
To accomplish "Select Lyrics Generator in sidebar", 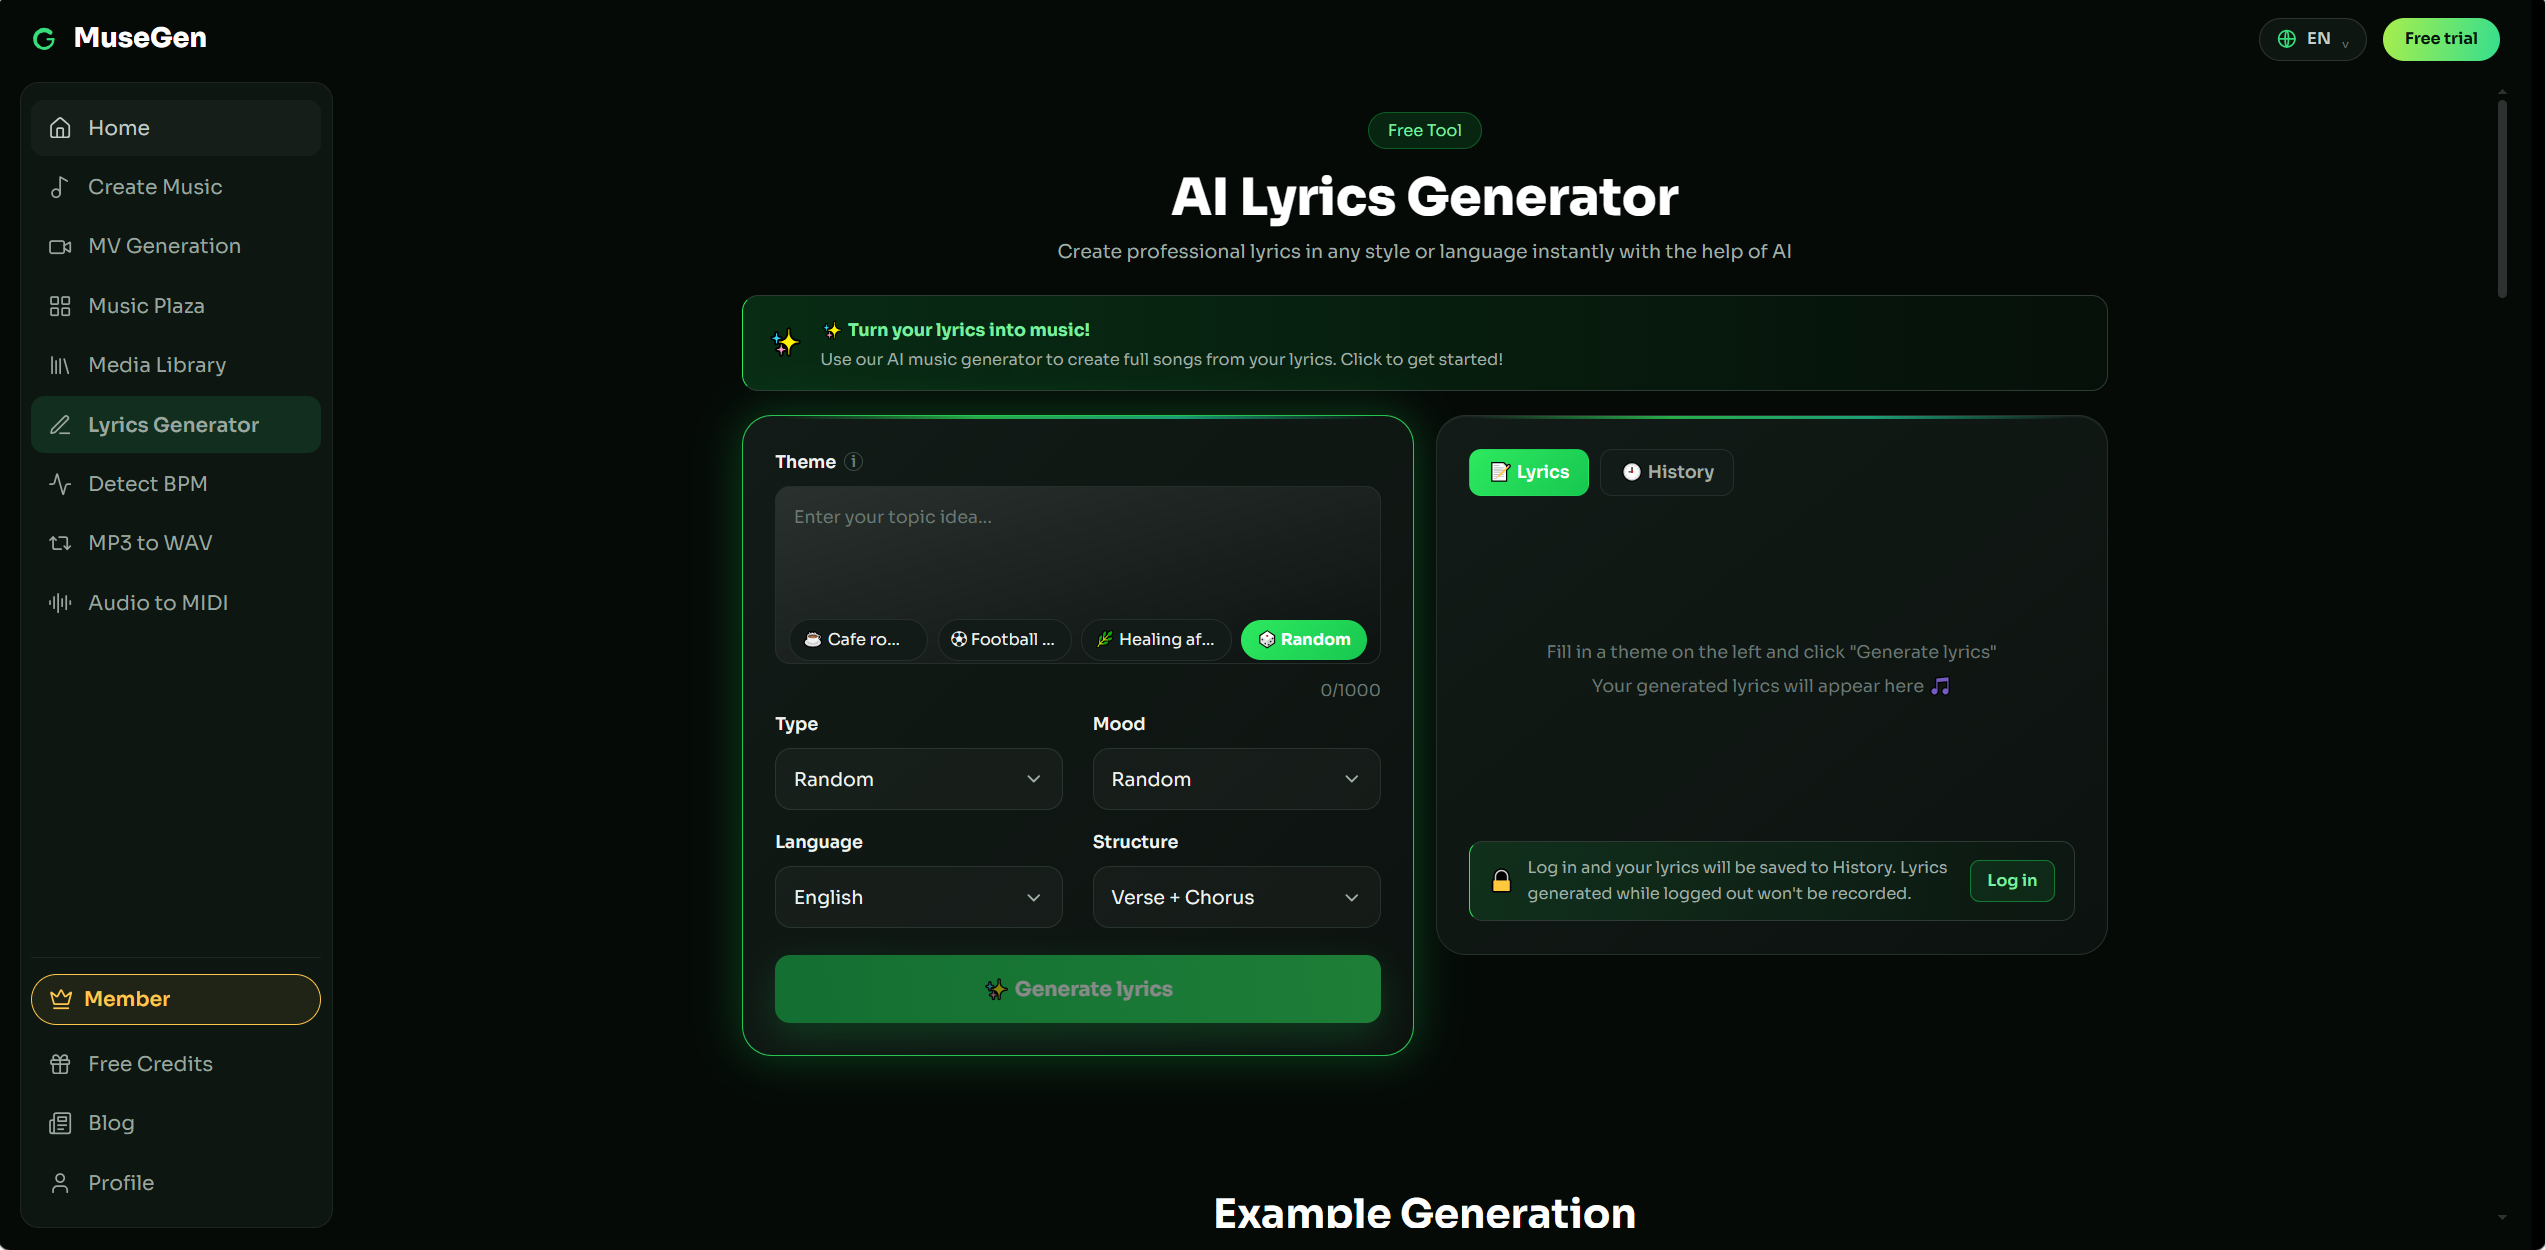I will point(176,425).
